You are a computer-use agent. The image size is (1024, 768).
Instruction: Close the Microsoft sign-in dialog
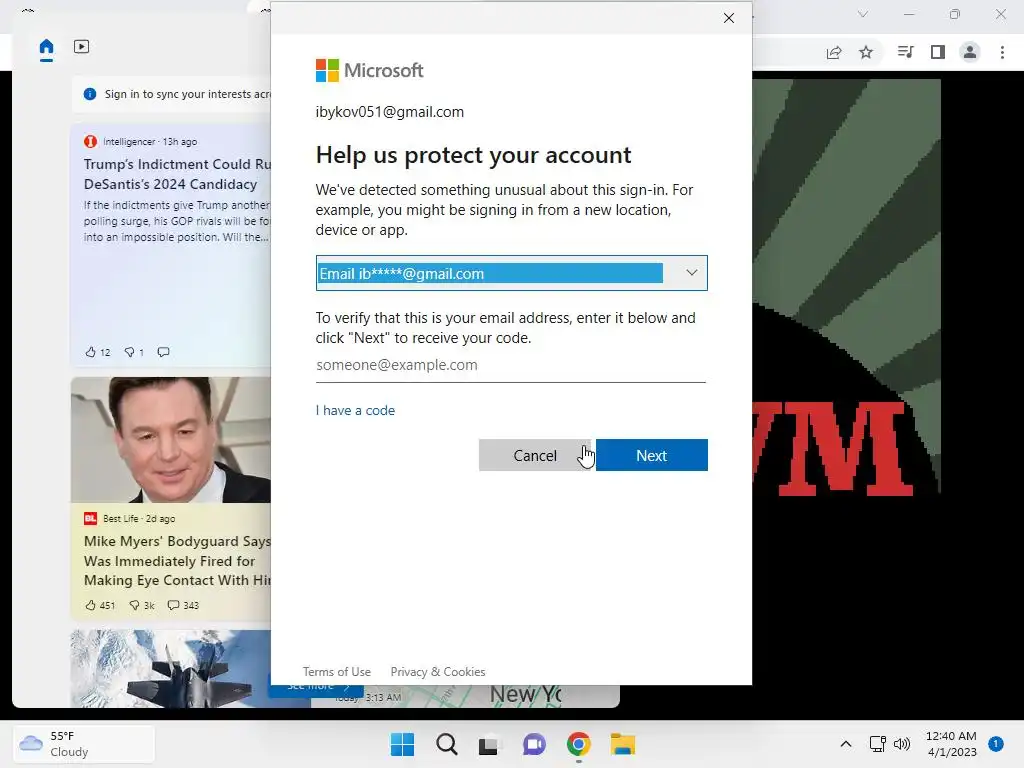tap(729, 18)
